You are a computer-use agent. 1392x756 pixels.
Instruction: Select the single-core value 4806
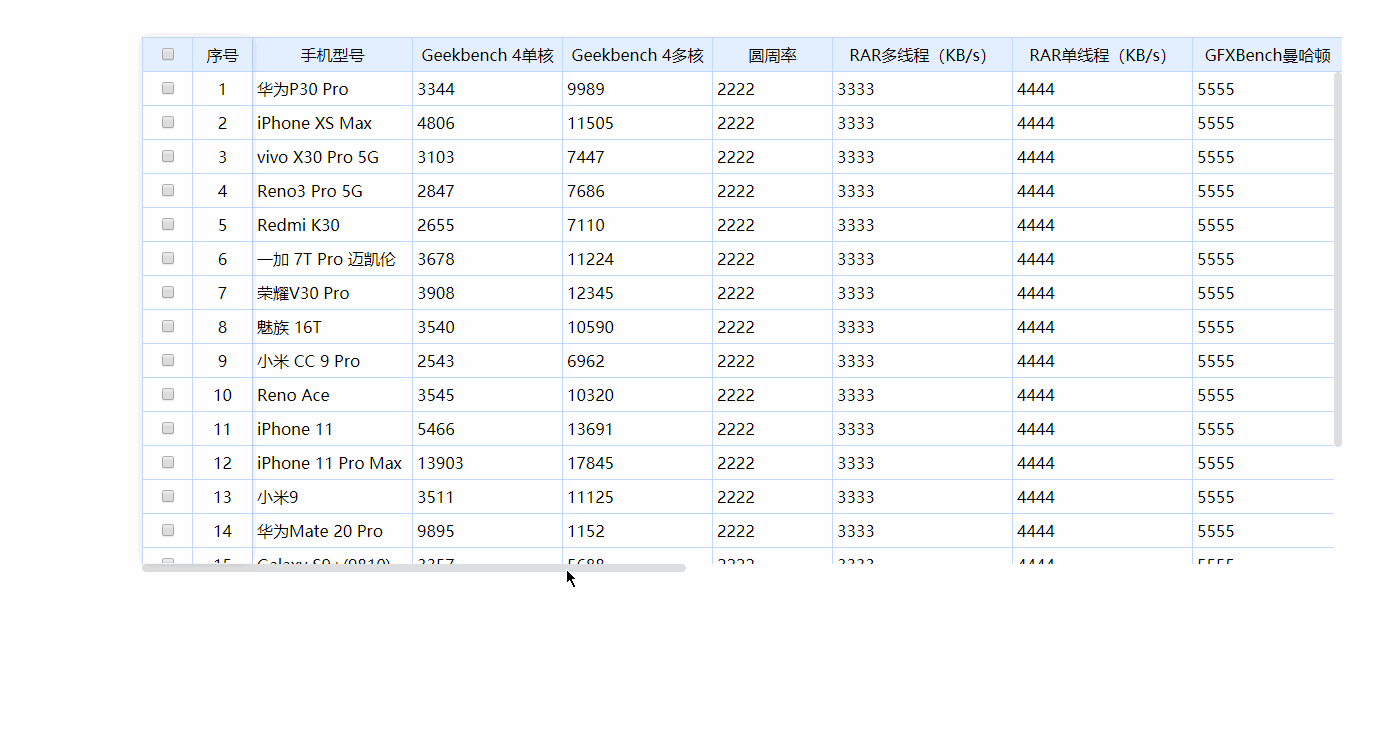[487, 123]
